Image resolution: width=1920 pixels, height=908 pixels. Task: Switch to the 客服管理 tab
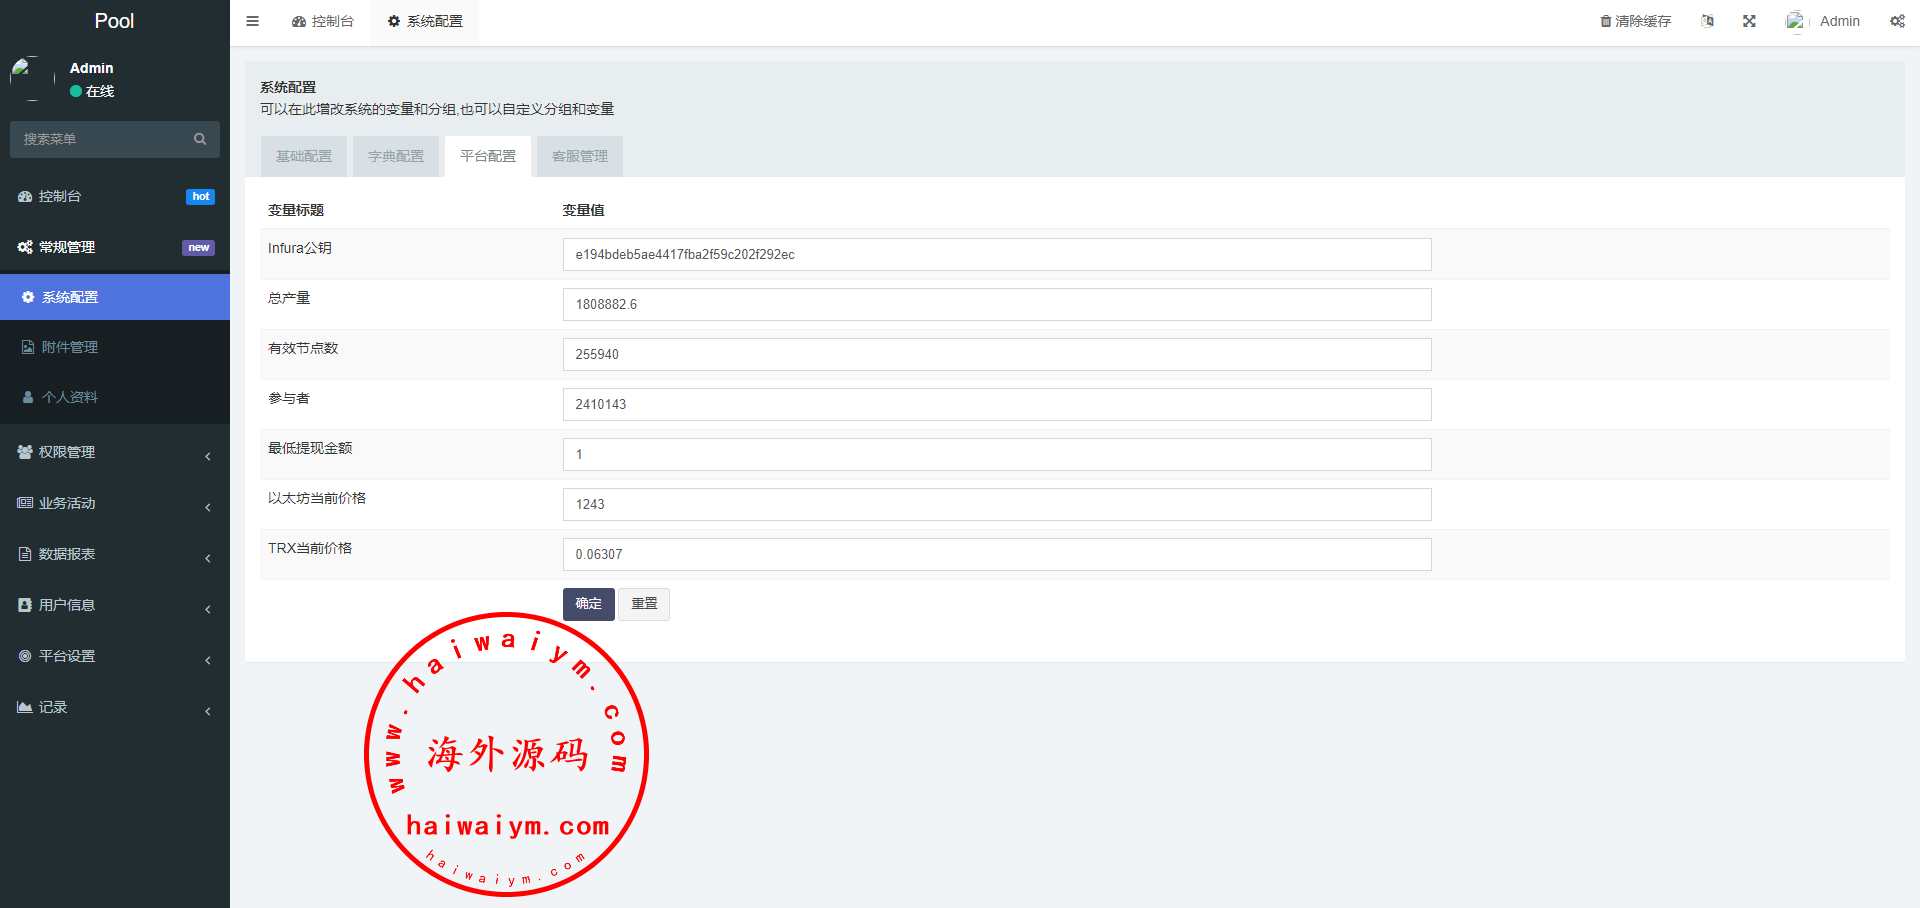580,156
